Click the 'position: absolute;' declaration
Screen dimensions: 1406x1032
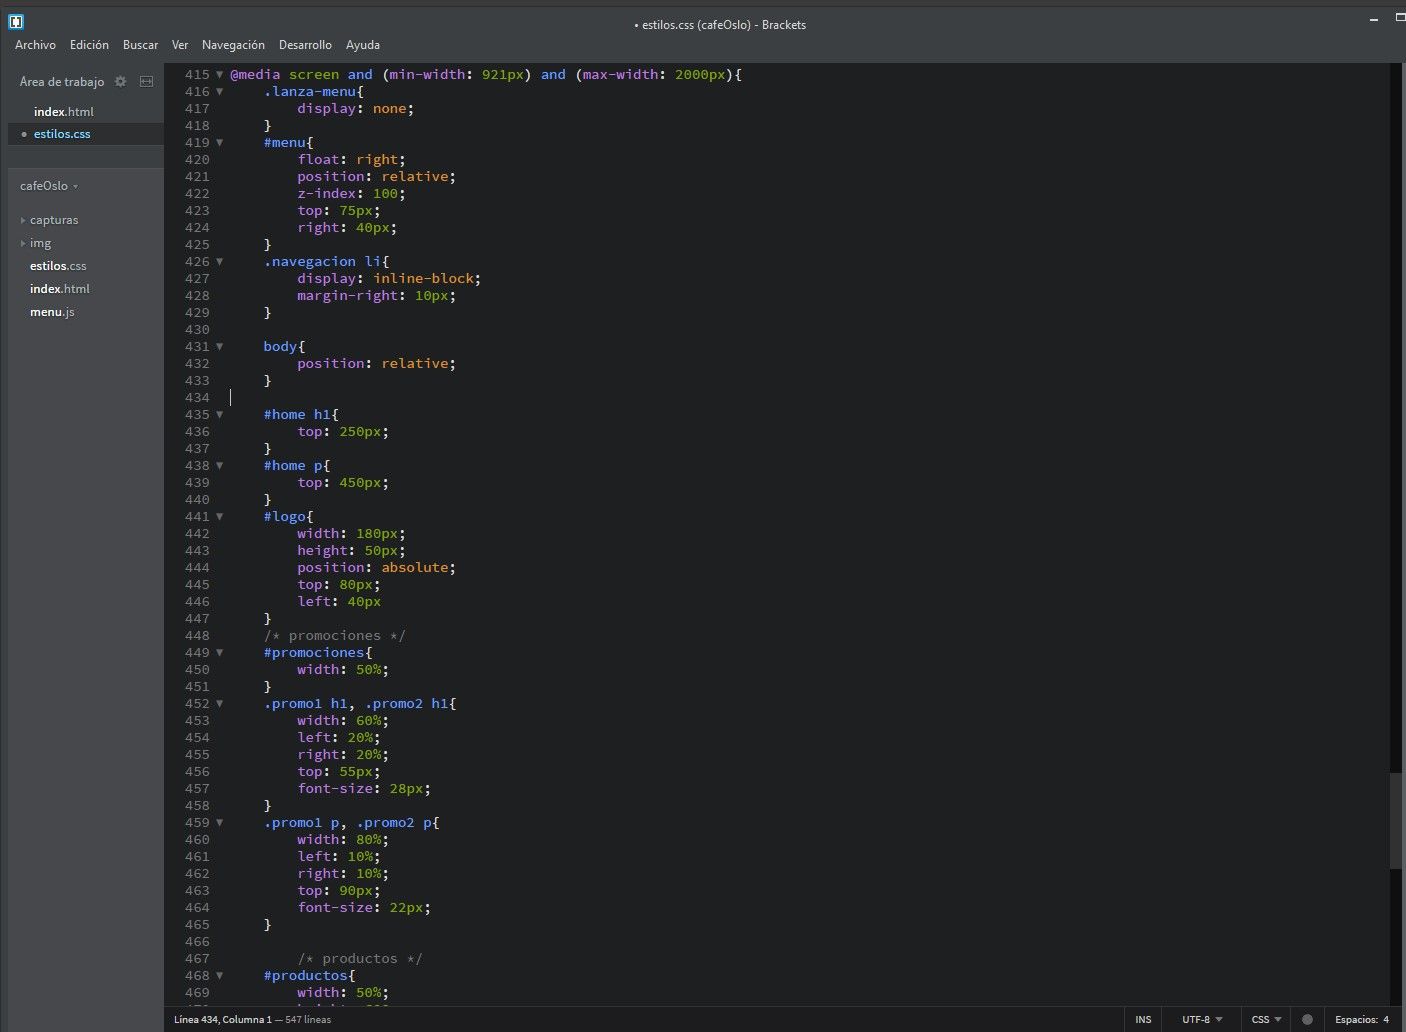point(376,567)
